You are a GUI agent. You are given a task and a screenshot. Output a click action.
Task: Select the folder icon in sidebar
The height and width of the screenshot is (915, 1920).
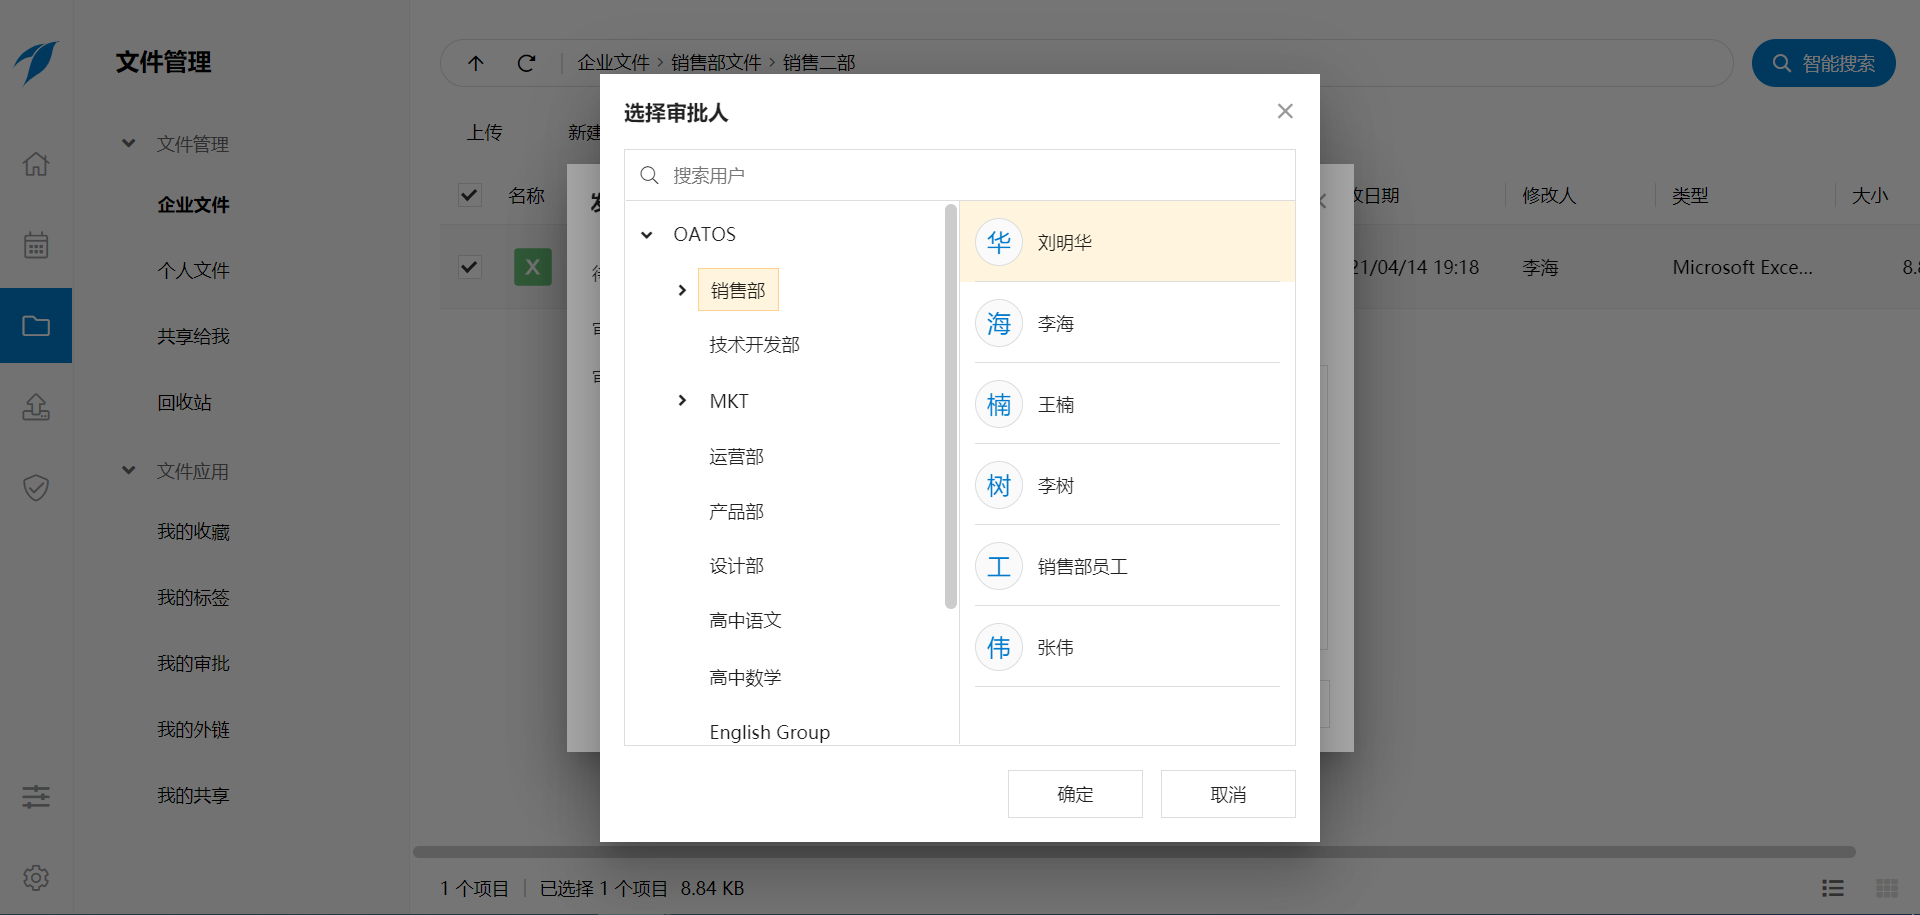coord(36,326)
